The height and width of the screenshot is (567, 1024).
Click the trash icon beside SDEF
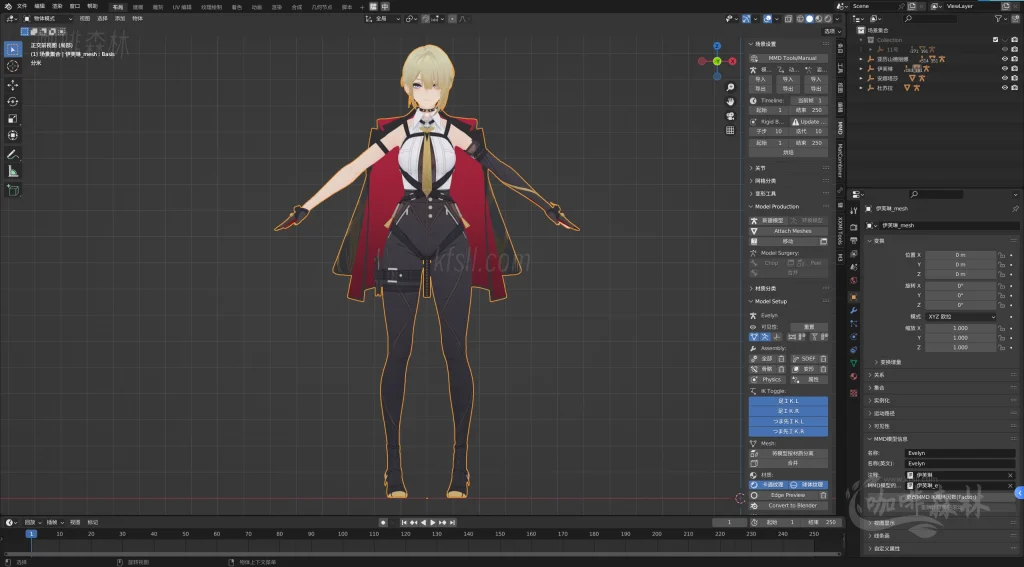pyautogui.click(x=824, y=359)
